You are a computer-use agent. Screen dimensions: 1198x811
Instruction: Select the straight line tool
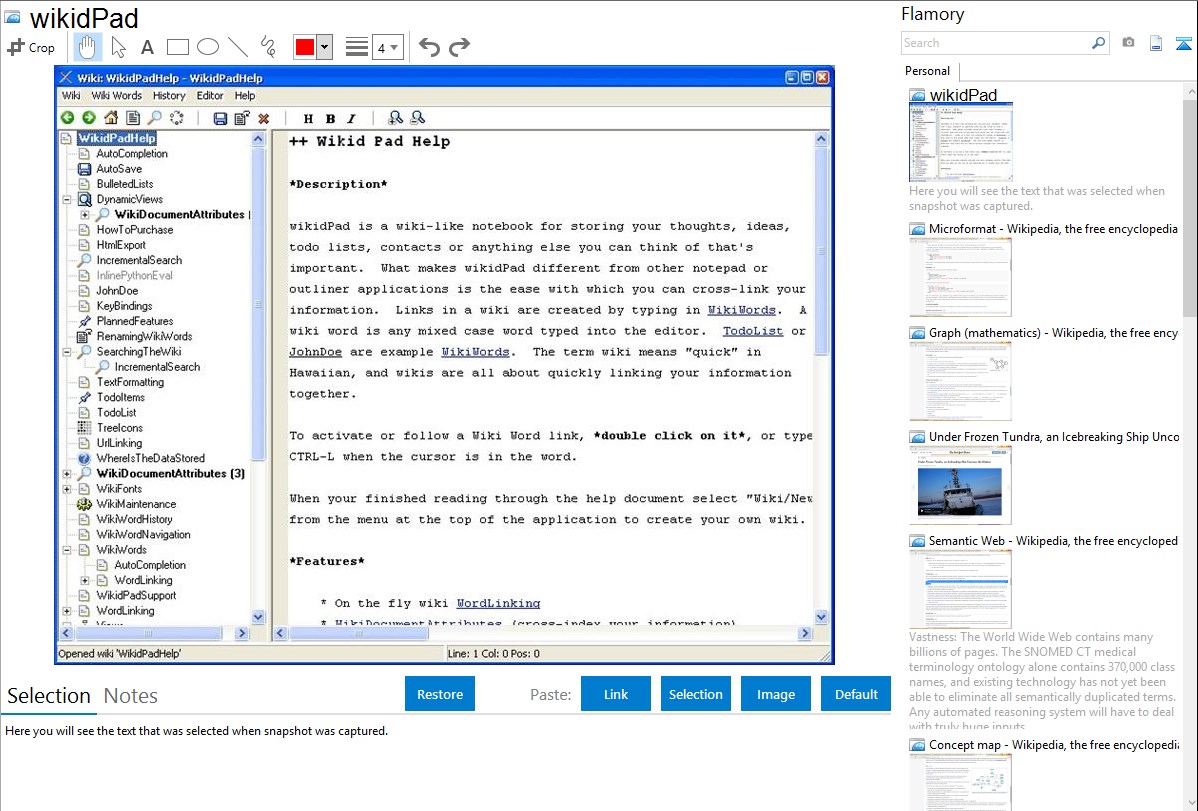(x=238, y=47)
